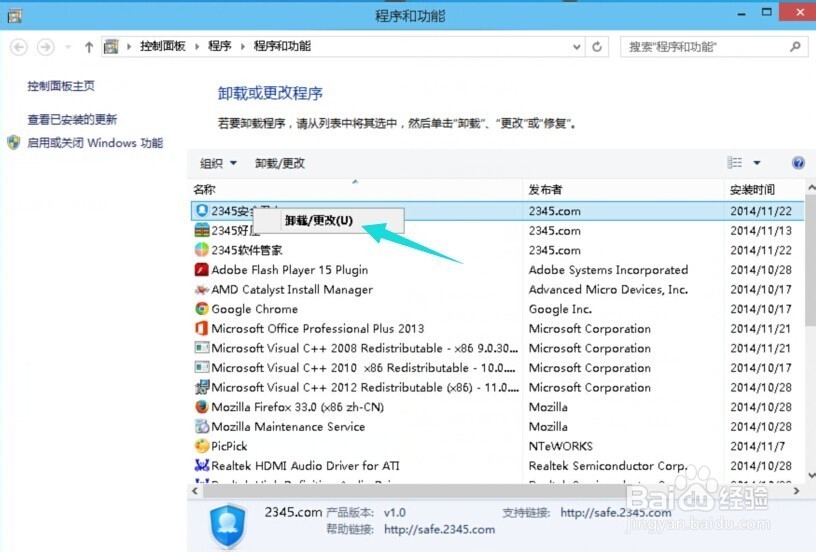Screen dimensions: 816x552
Task: Click Google Inc. publisher cell
Action: click(x=560, y=309)
